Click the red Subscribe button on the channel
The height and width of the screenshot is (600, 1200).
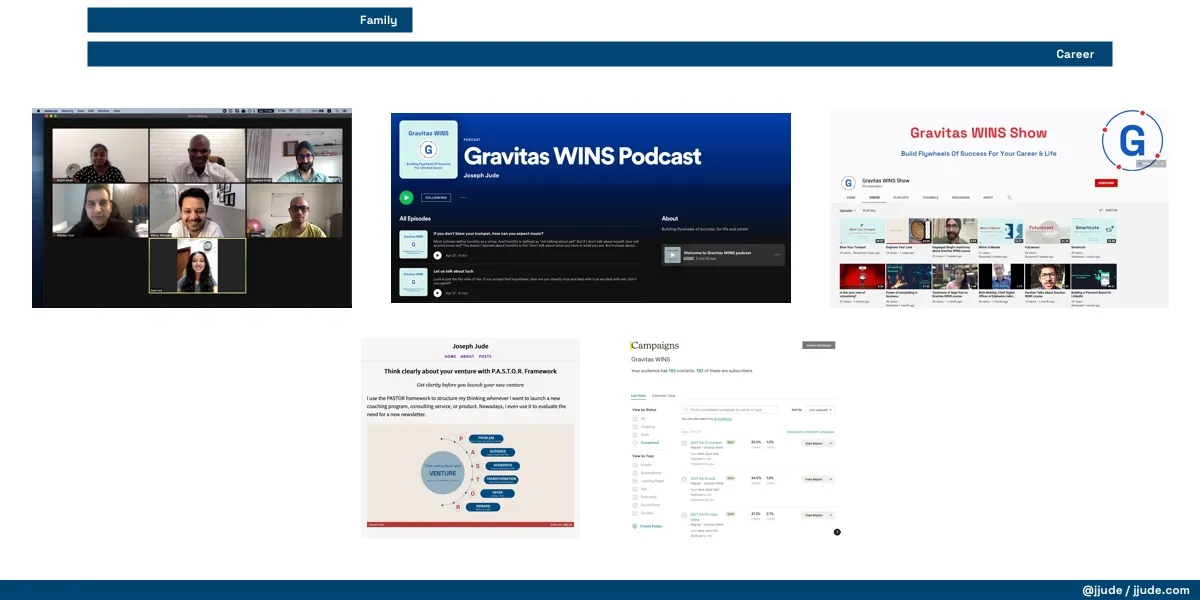1106,183
